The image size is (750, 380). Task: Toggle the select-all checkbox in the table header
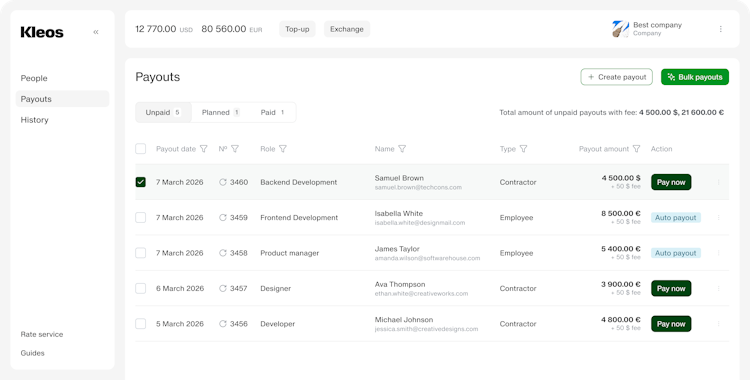[x=141, y=149]
